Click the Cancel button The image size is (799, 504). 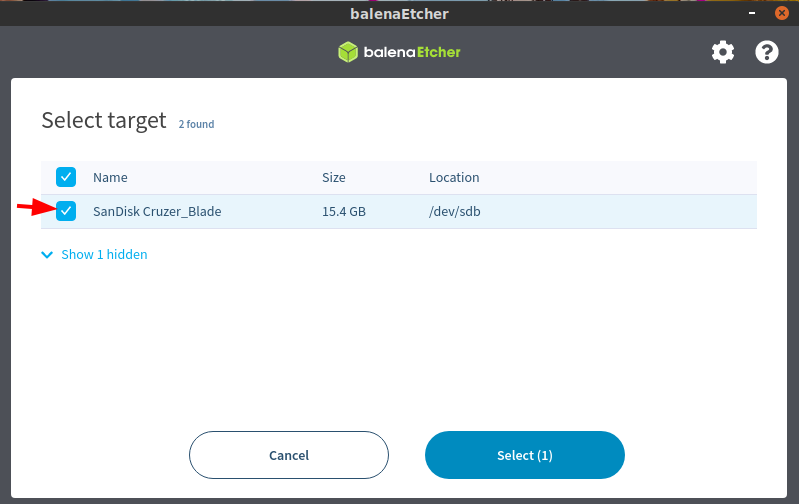[x=289, y=455]
